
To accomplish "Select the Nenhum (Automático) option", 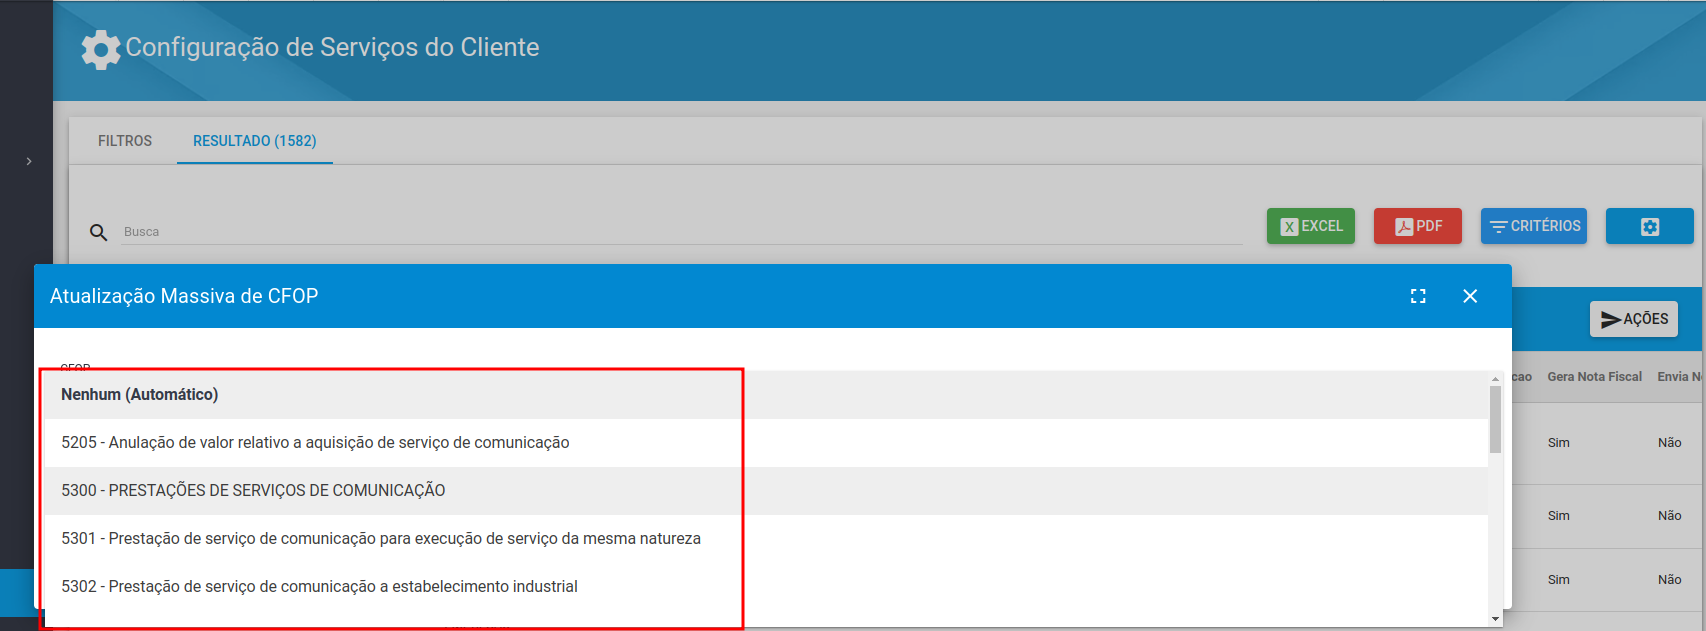I will tap(766, 395).
